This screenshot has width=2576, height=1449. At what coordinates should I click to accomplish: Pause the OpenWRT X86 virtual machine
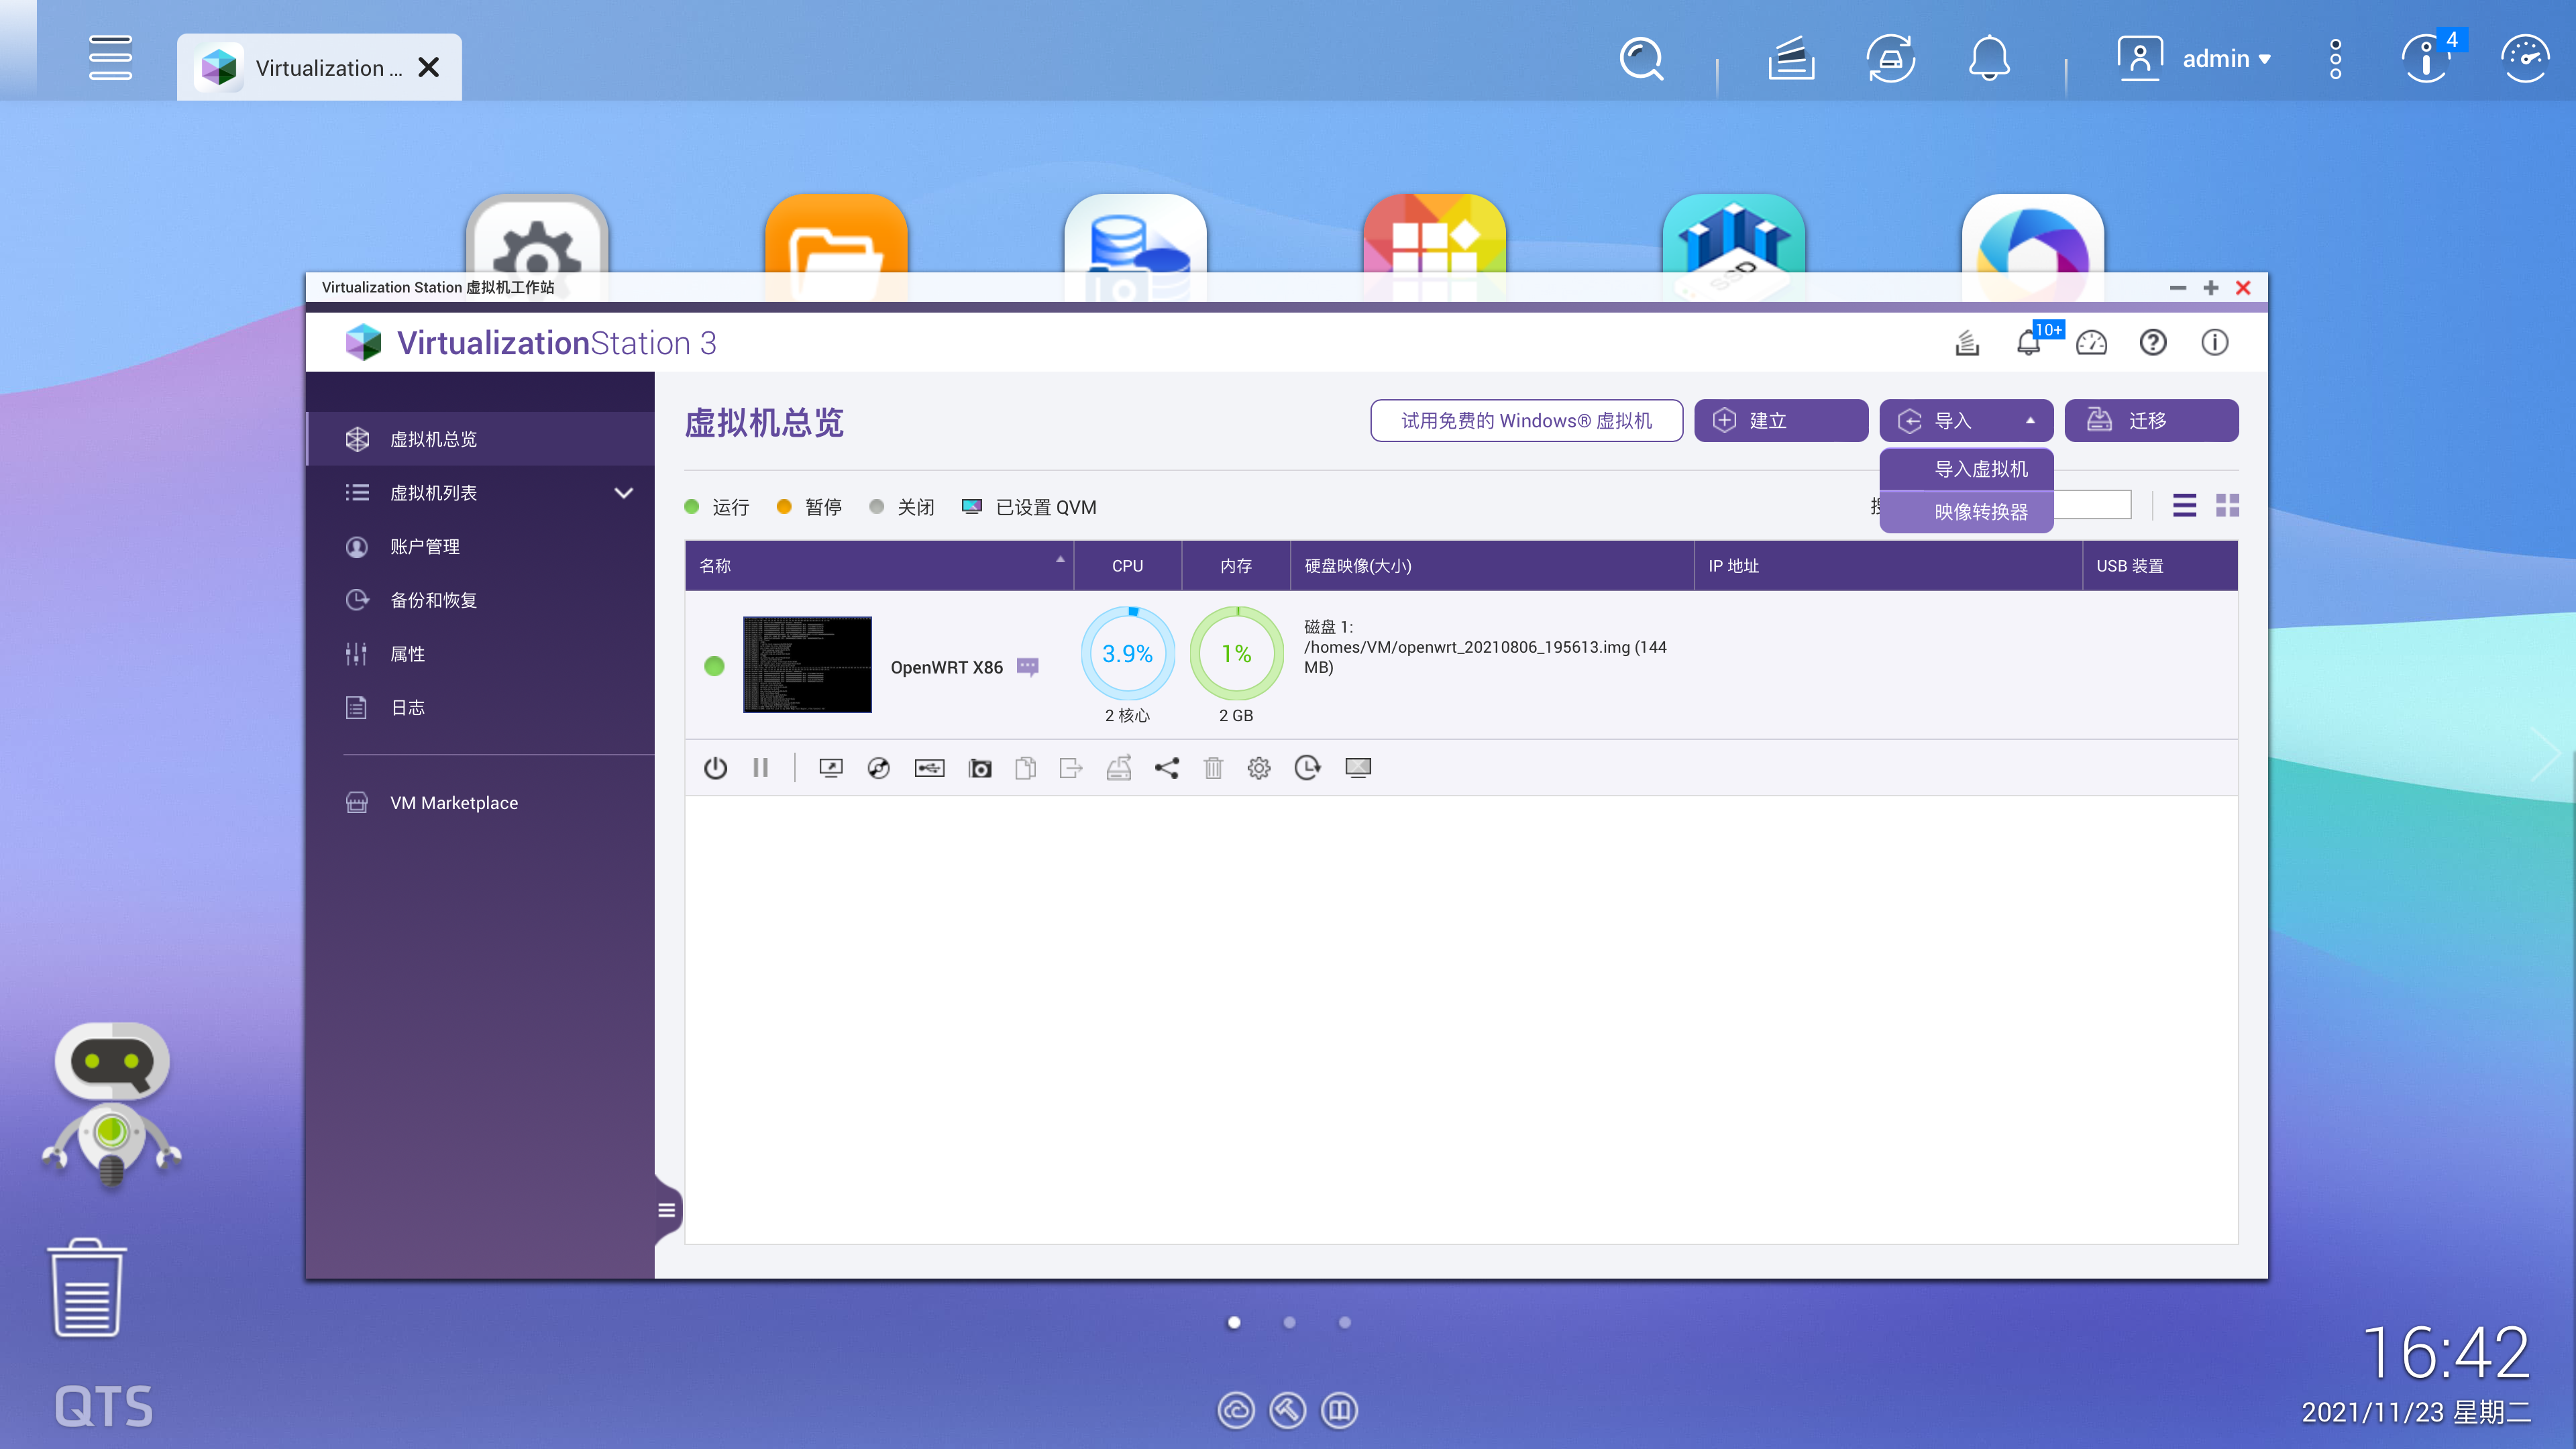click(761, 768)
